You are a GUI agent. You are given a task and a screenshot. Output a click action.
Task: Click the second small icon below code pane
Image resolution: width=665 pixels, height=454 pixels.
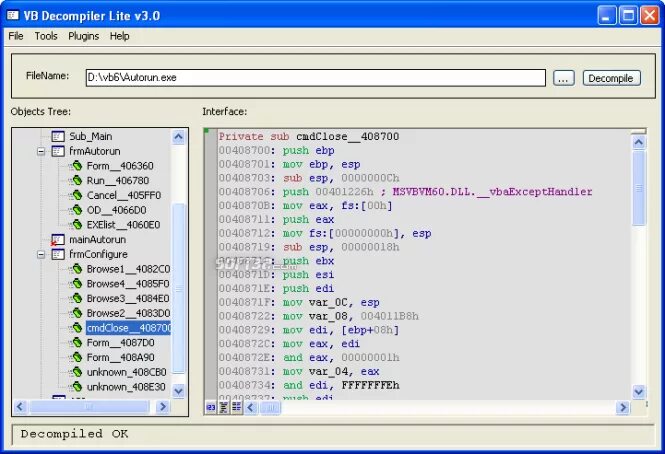click(x=224, y=408)
